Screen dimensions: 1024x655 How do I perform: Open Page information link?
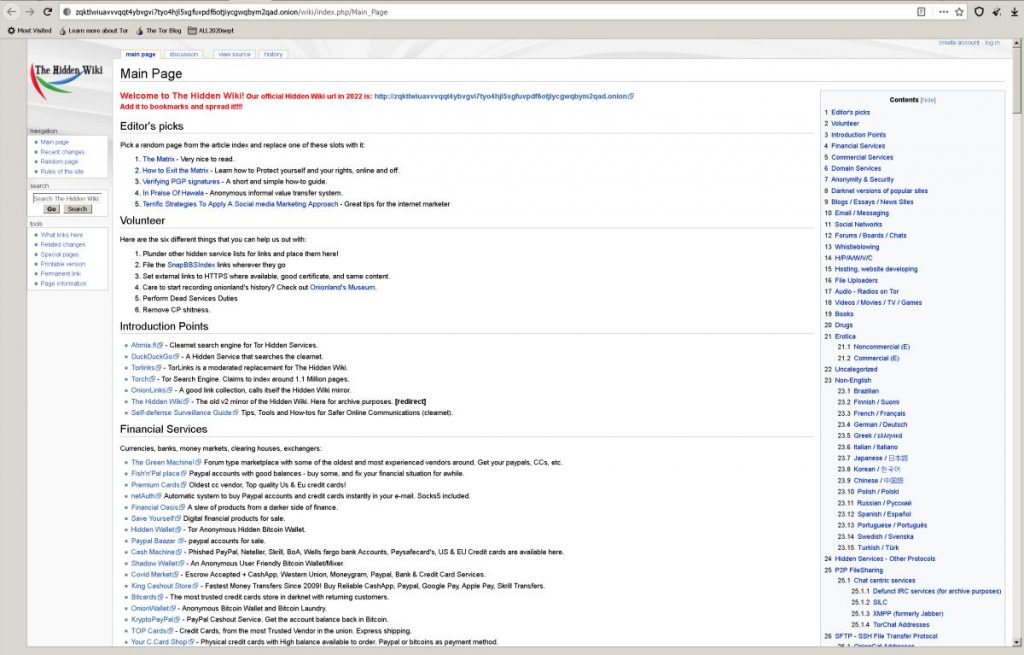coord(63,283)
